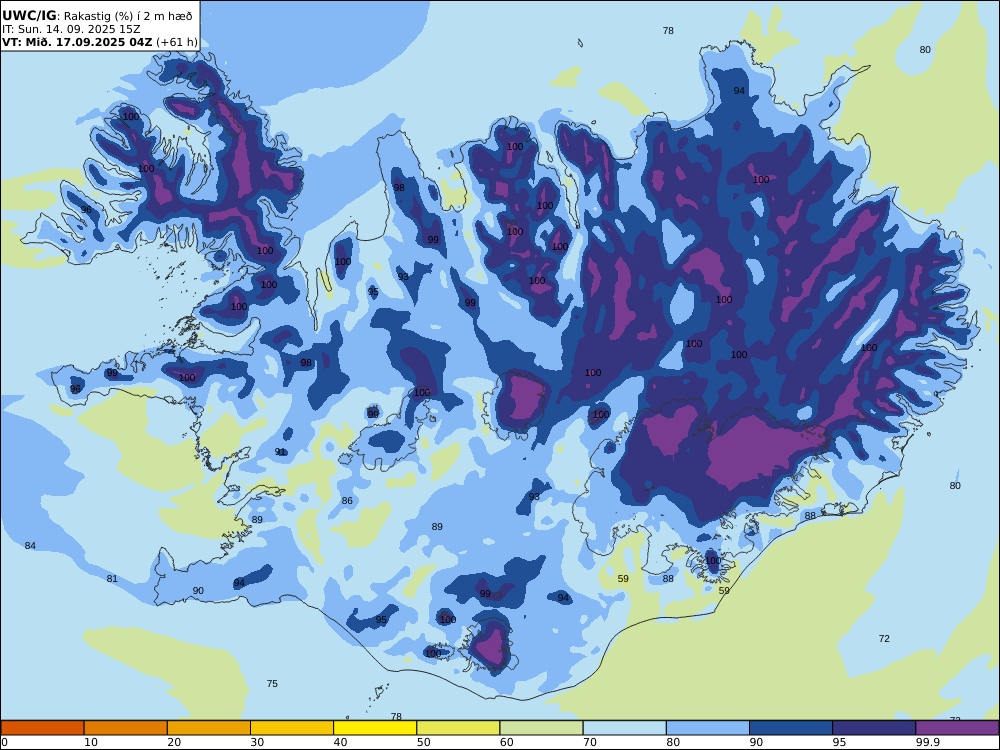Click the map humidity value '75'

click(x=272, y=683)
